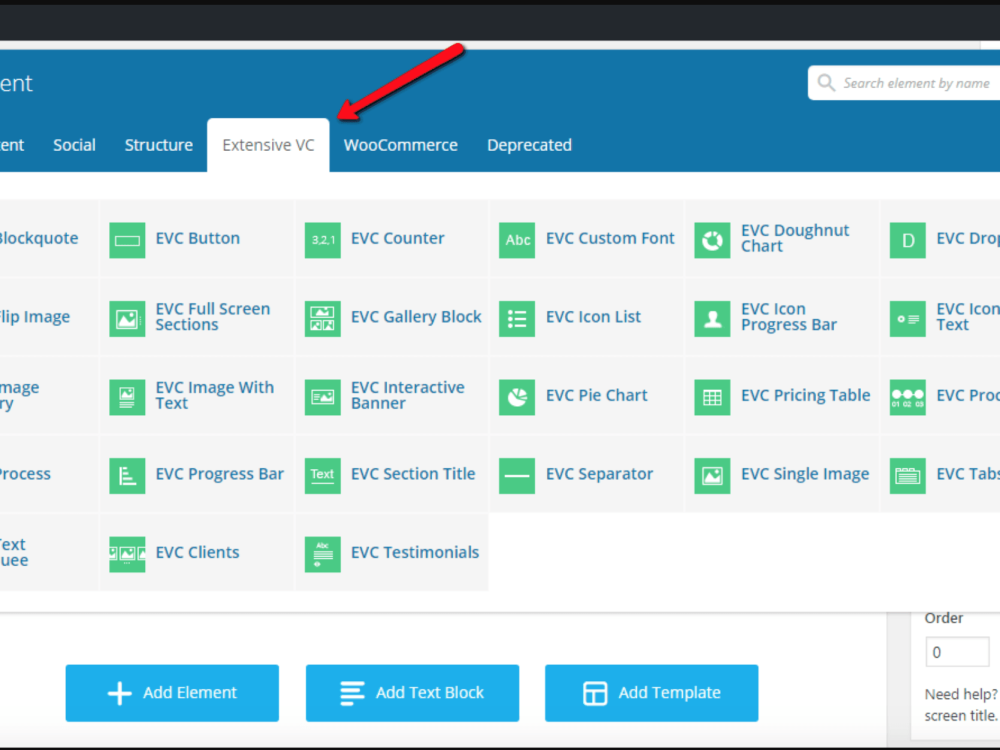This screenshot has height=750, width=1000.
Task: Switch to the Structure tab
Action: coord(158,144)
